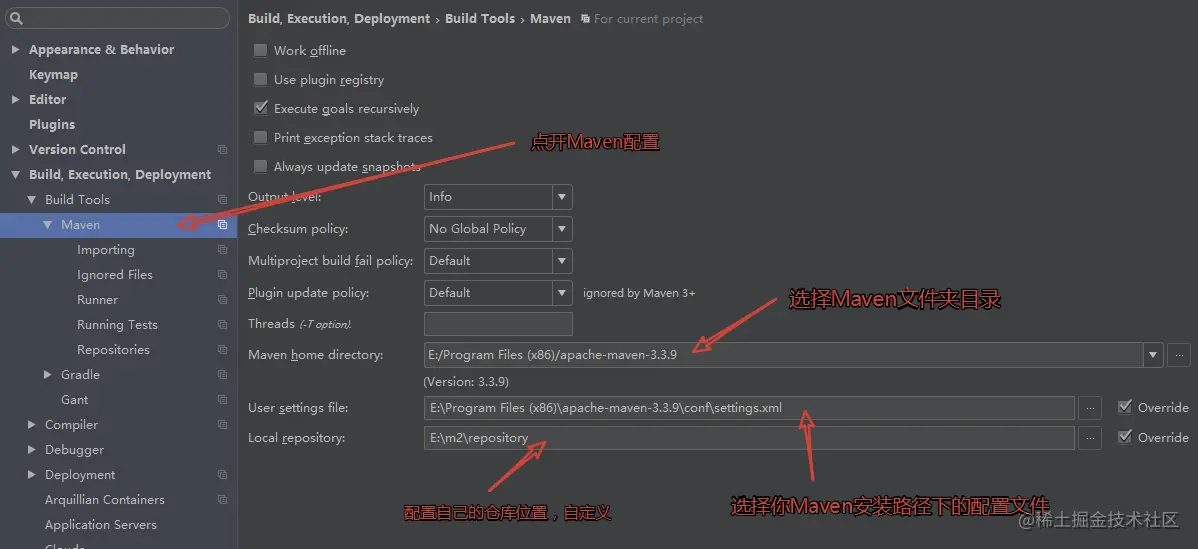Browse for User settings file
Viewport: 1198px width, 549px height.
point(1090,408)
